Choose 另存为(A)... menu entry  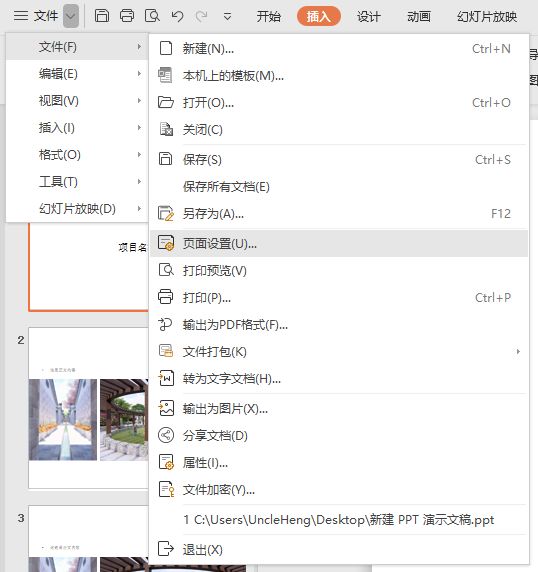pos(339,213)
